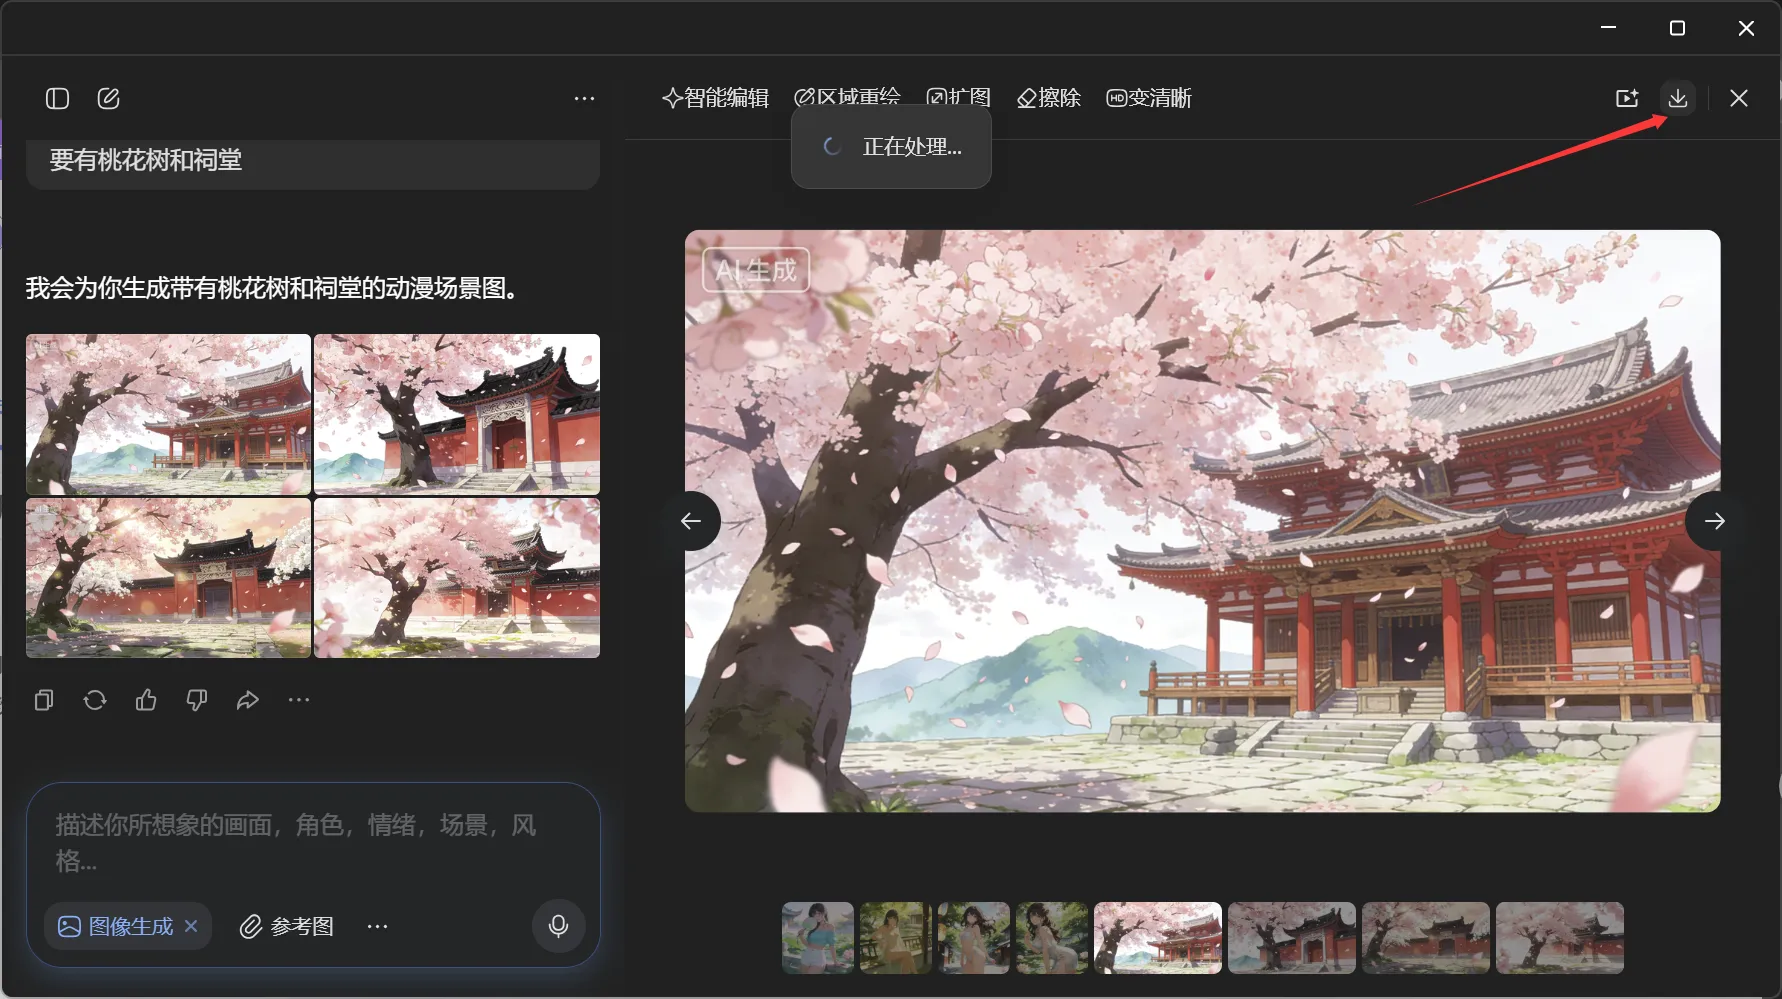The image size is (1782, 999).
Task: Copy the generated response
Action: click(x=44, y=700)
